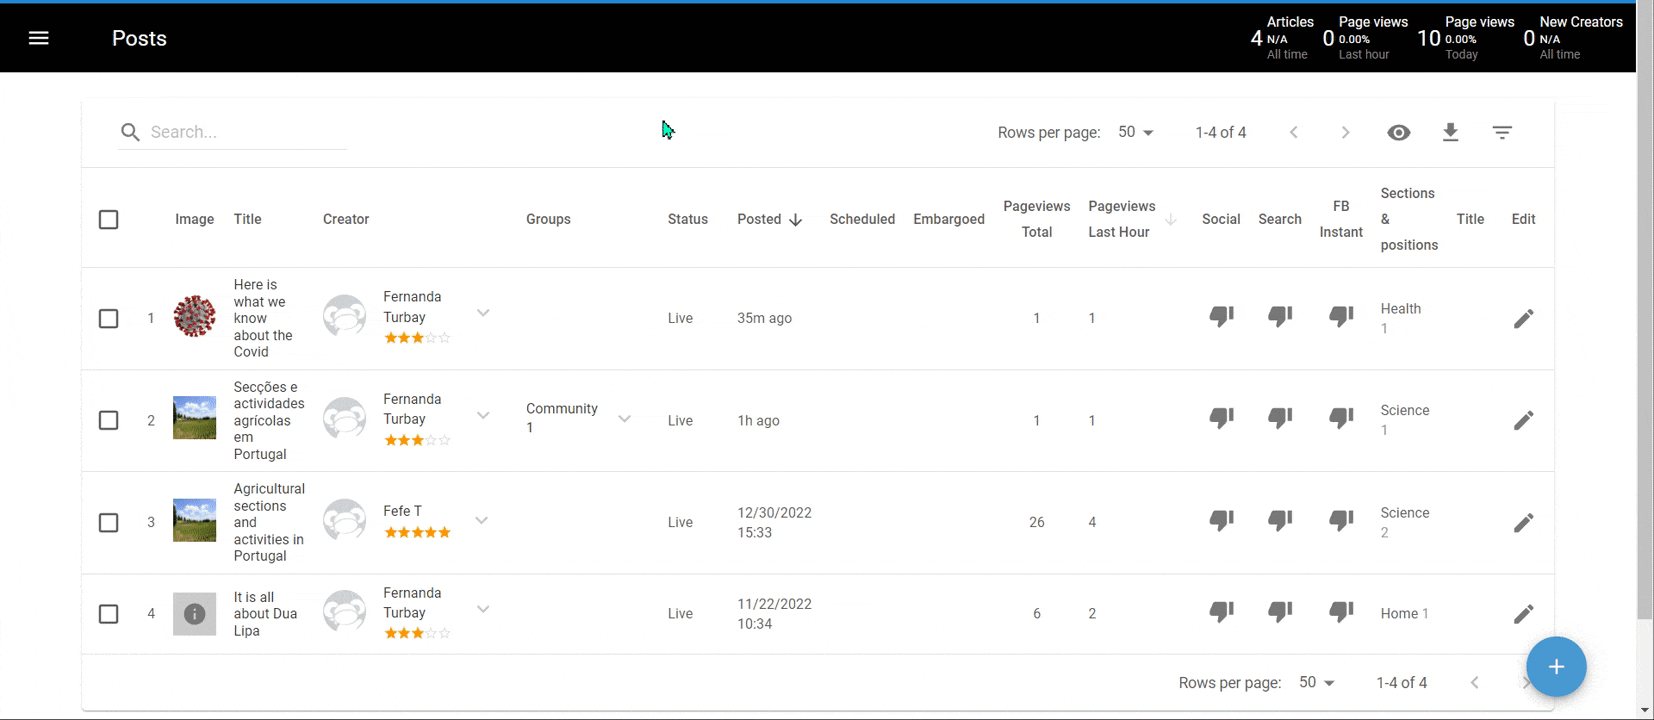Open 'It is all about Dua Lipa' title

tap(264, 614)
